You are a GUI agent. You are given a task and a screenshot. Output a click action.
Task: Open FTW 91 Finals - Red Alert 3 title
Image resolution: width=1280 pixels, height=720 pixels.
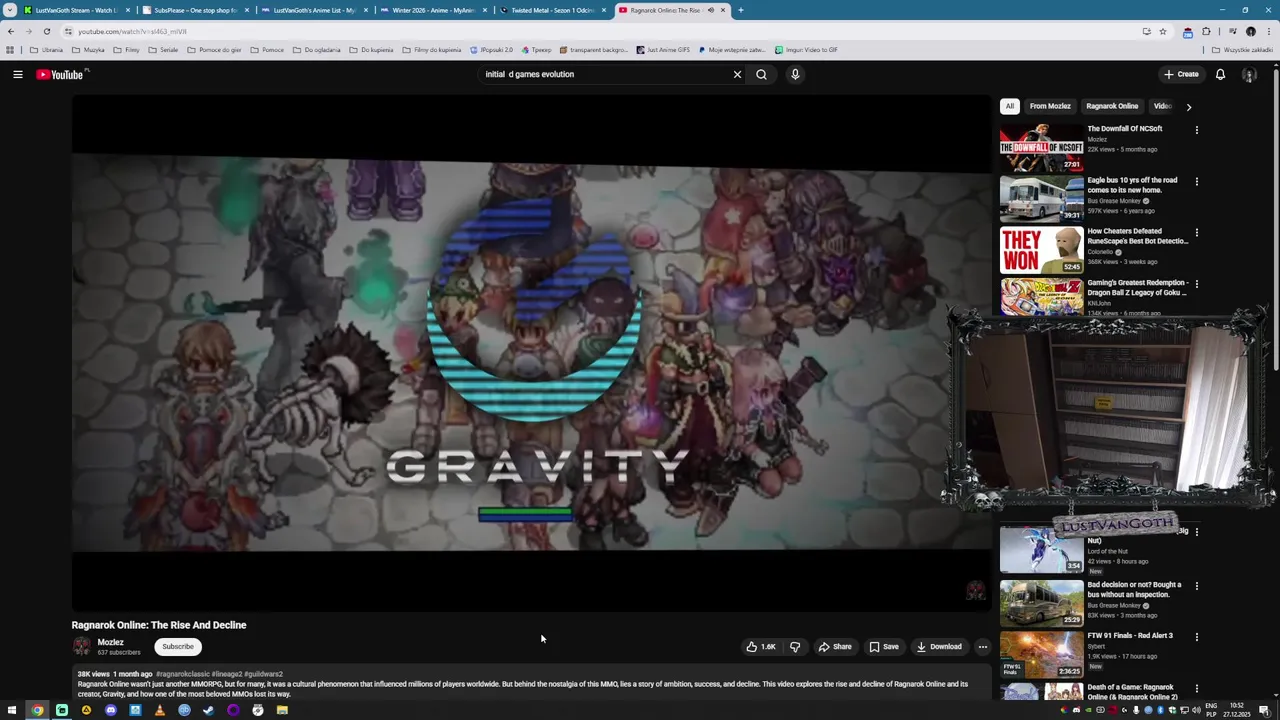[x=1130, y=636]
